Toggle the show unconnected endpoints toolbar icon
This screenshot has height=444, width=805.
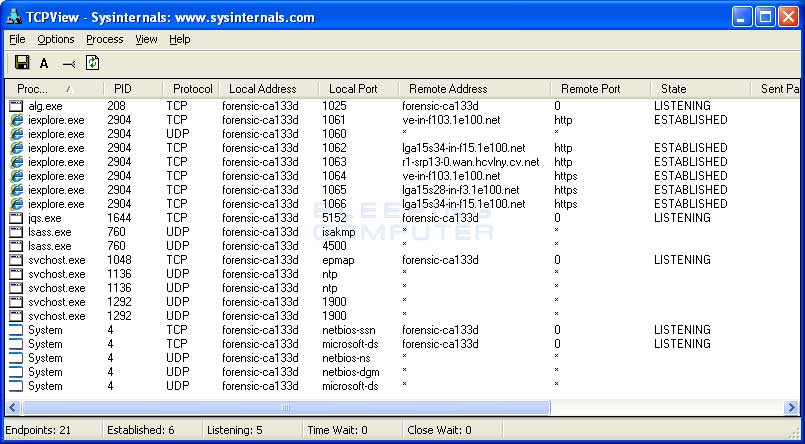click(68, 64)
